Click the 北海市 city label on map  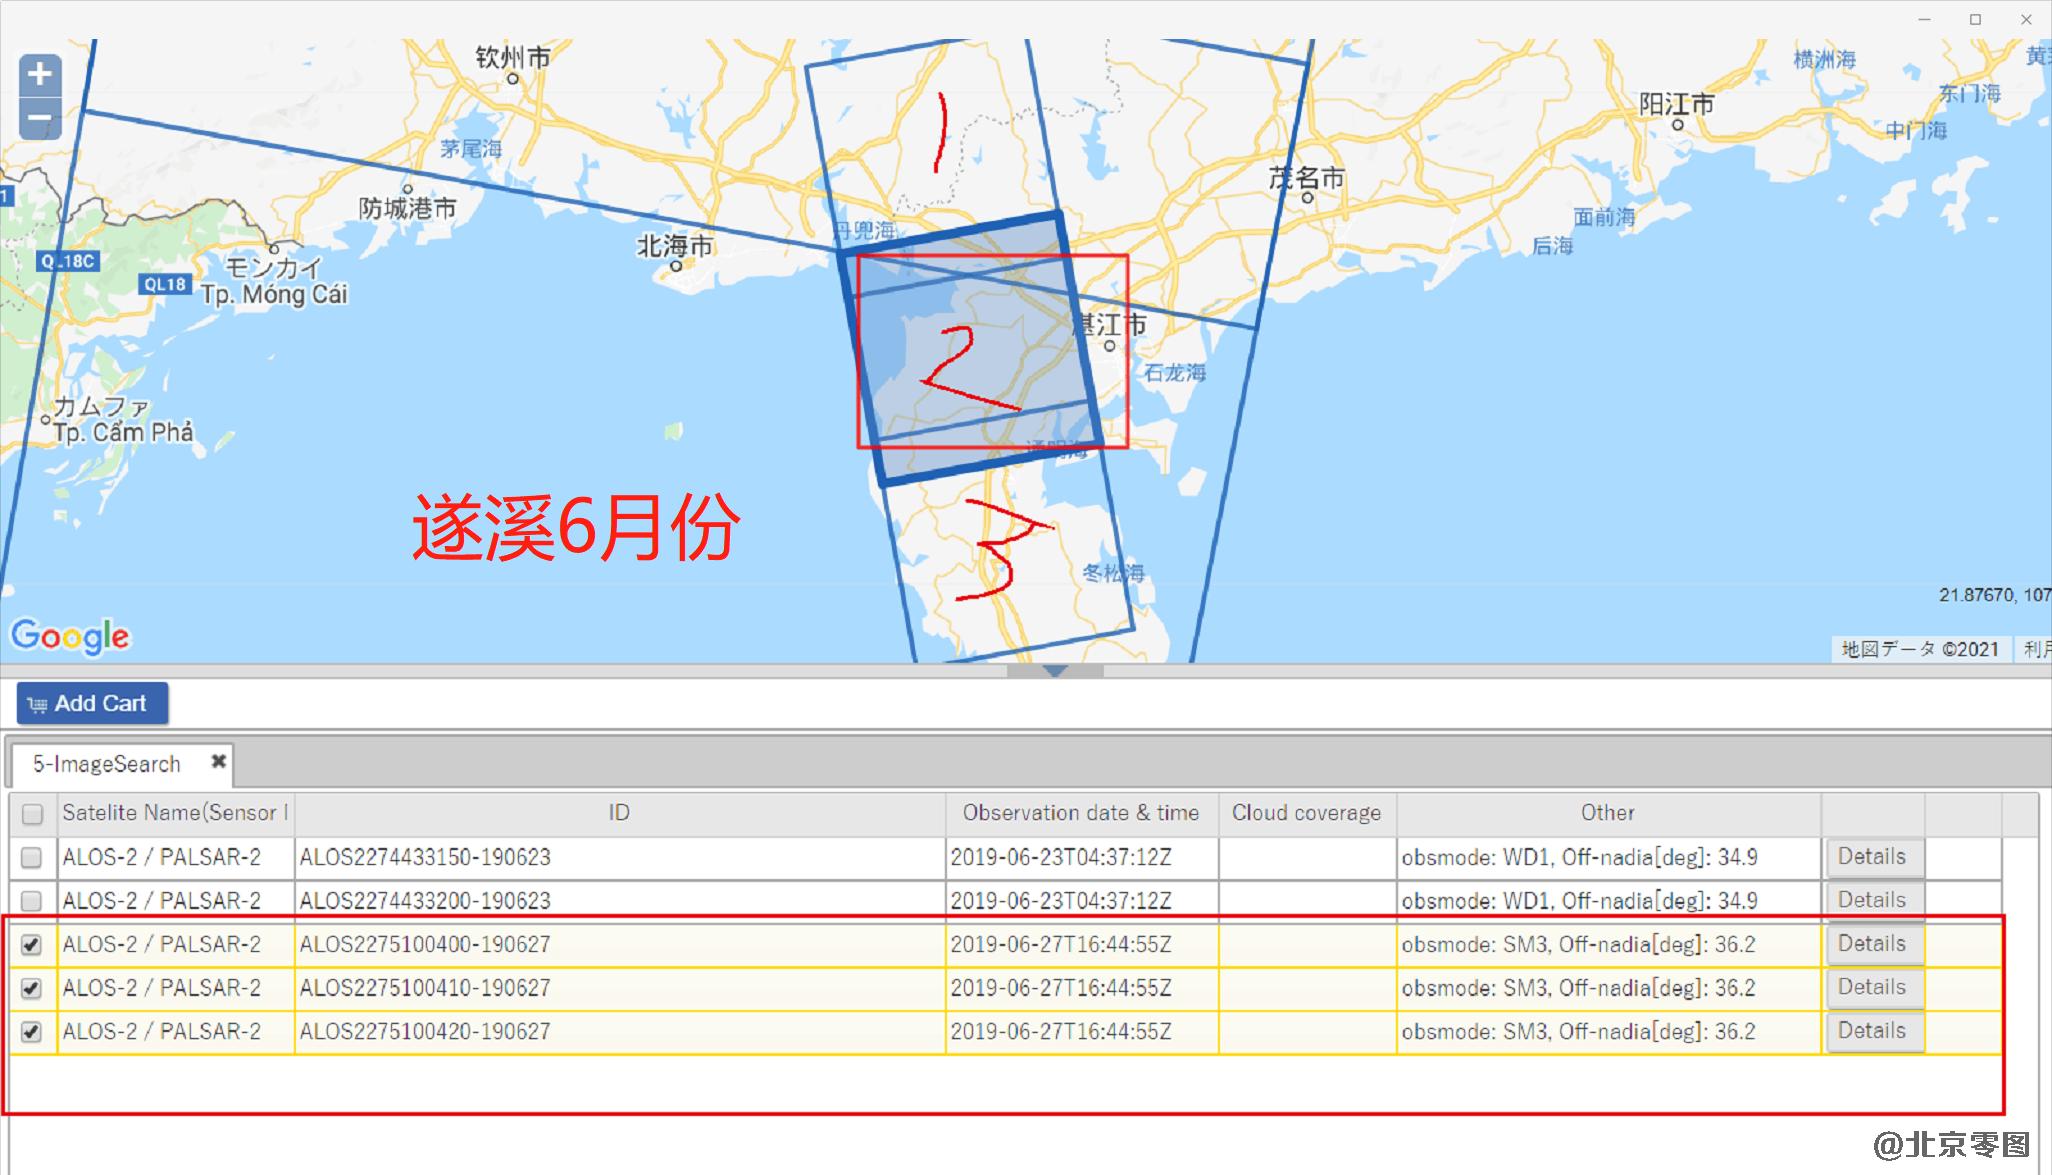675,246
